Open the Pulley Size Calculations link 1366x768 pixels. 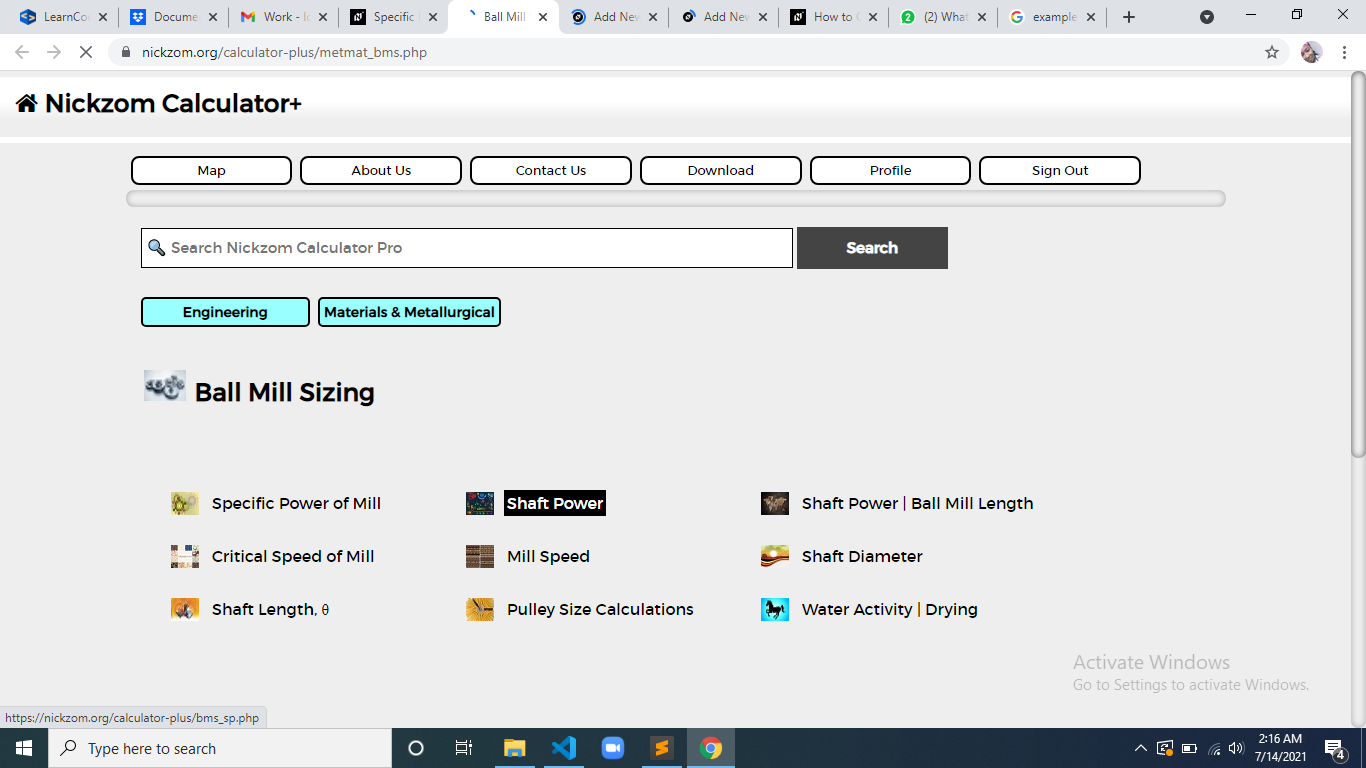600,609
